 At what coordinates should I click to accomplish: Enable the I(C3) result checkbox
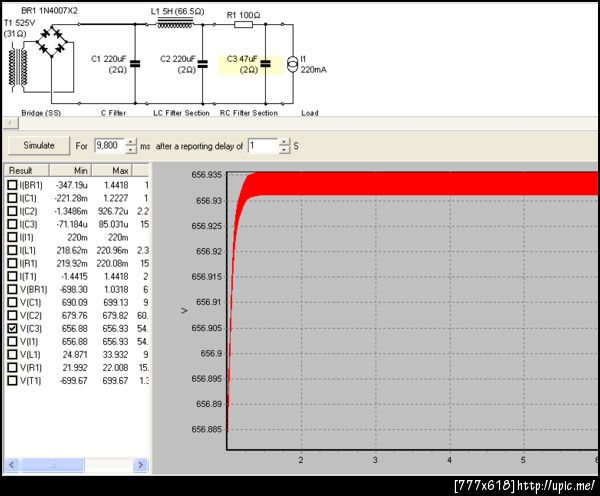click(x=13, y=224)
